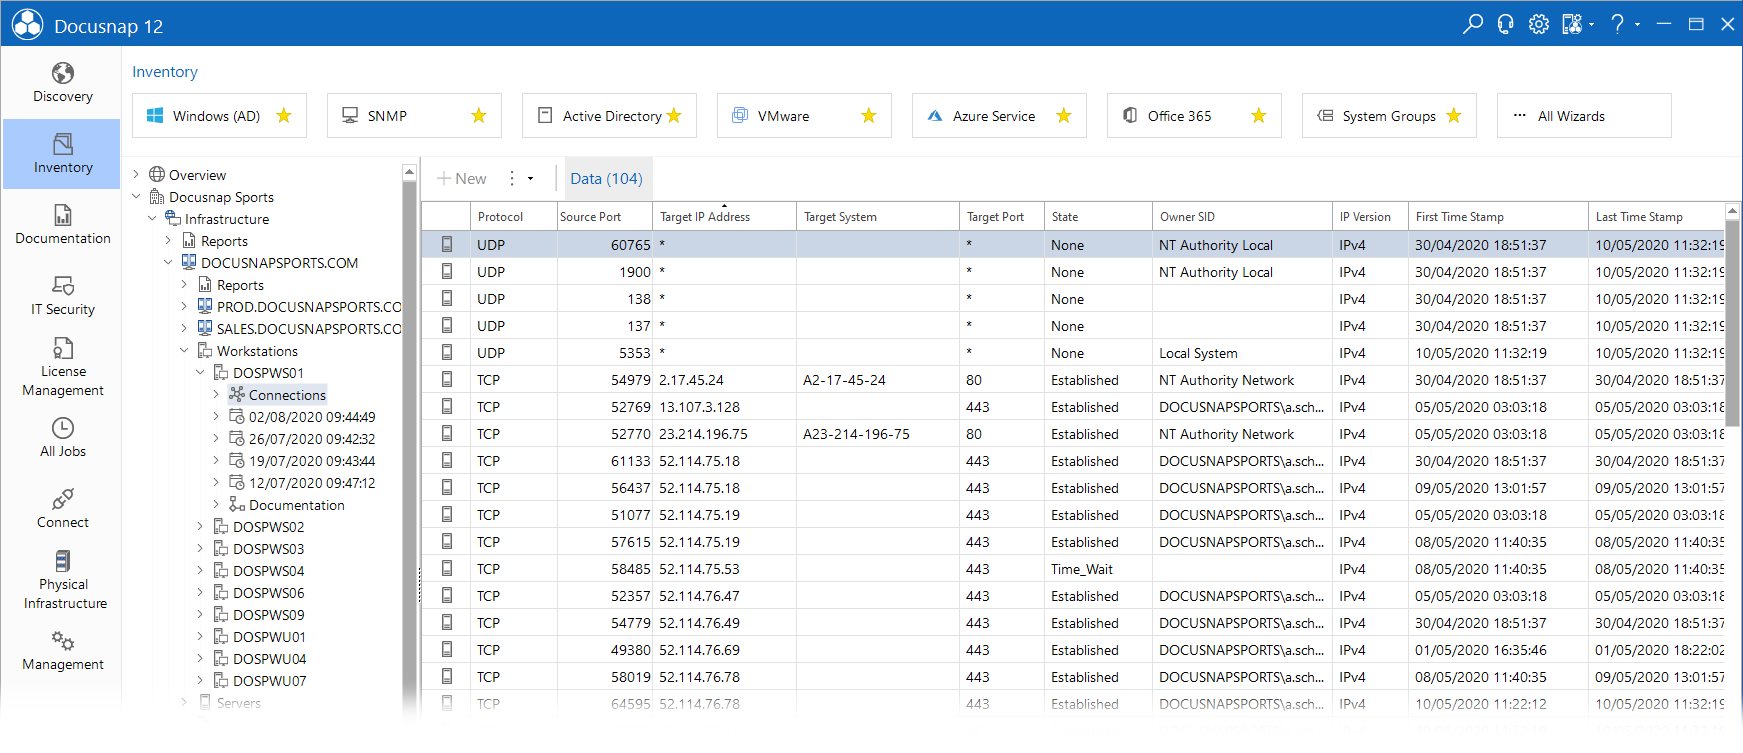Screen dimensions: 1743x753
Task: Toggle favorite star on Active Directory wizard
Action: (674, 116)
